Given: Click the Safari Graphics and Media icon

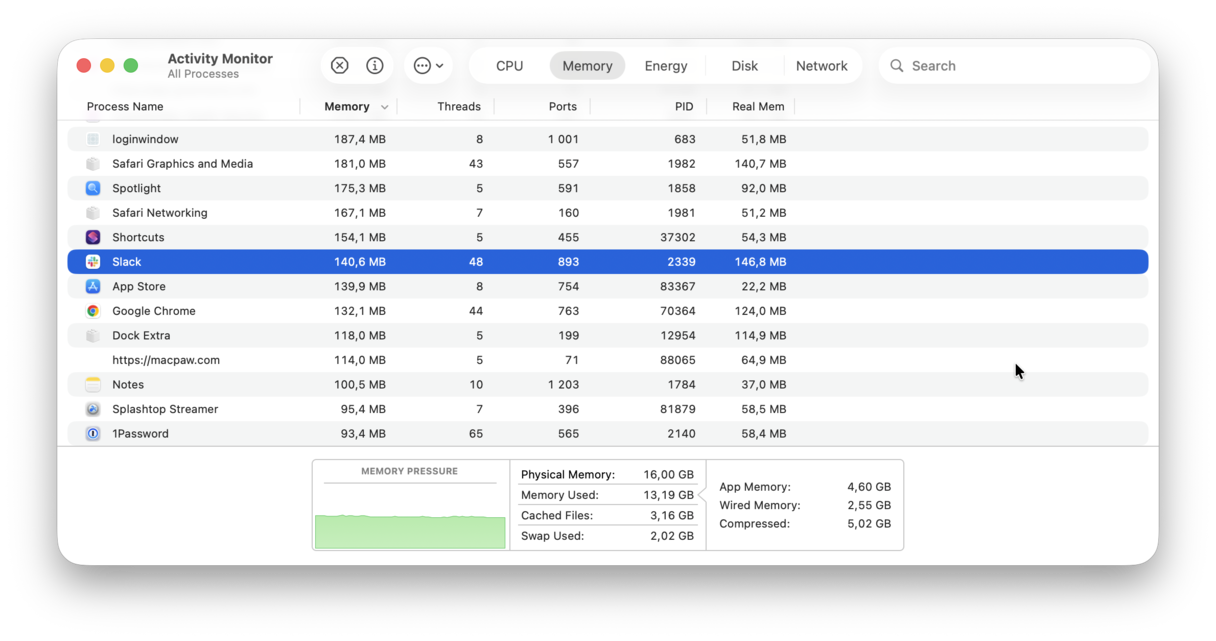Looking at the screenshot, I should coord(93,164).
